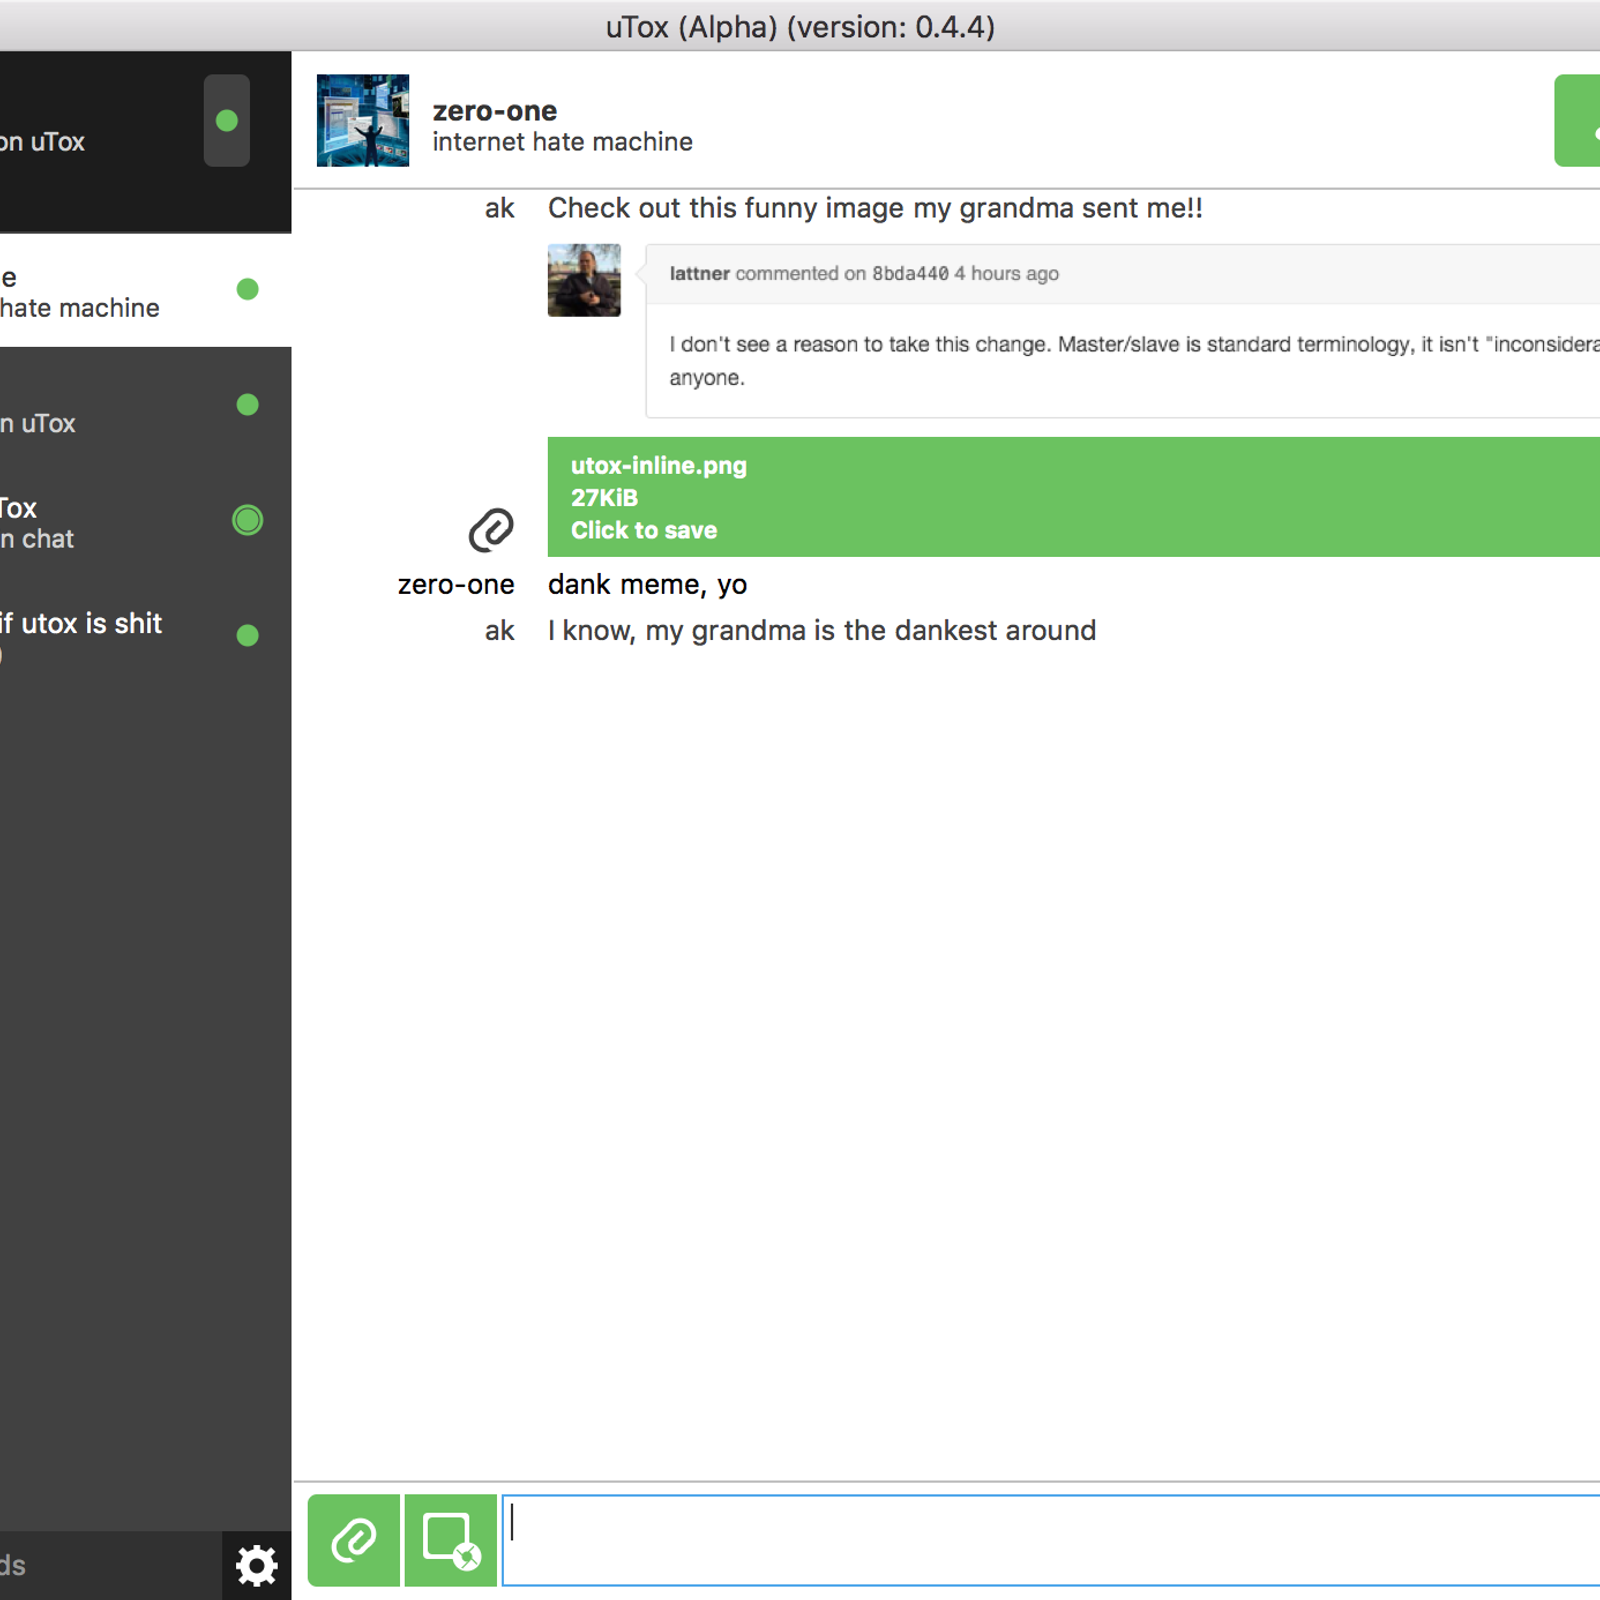Click the online status dot beside 'hate machine'
Screen dimensions: 1600x1600
click(x=247, y=289)
